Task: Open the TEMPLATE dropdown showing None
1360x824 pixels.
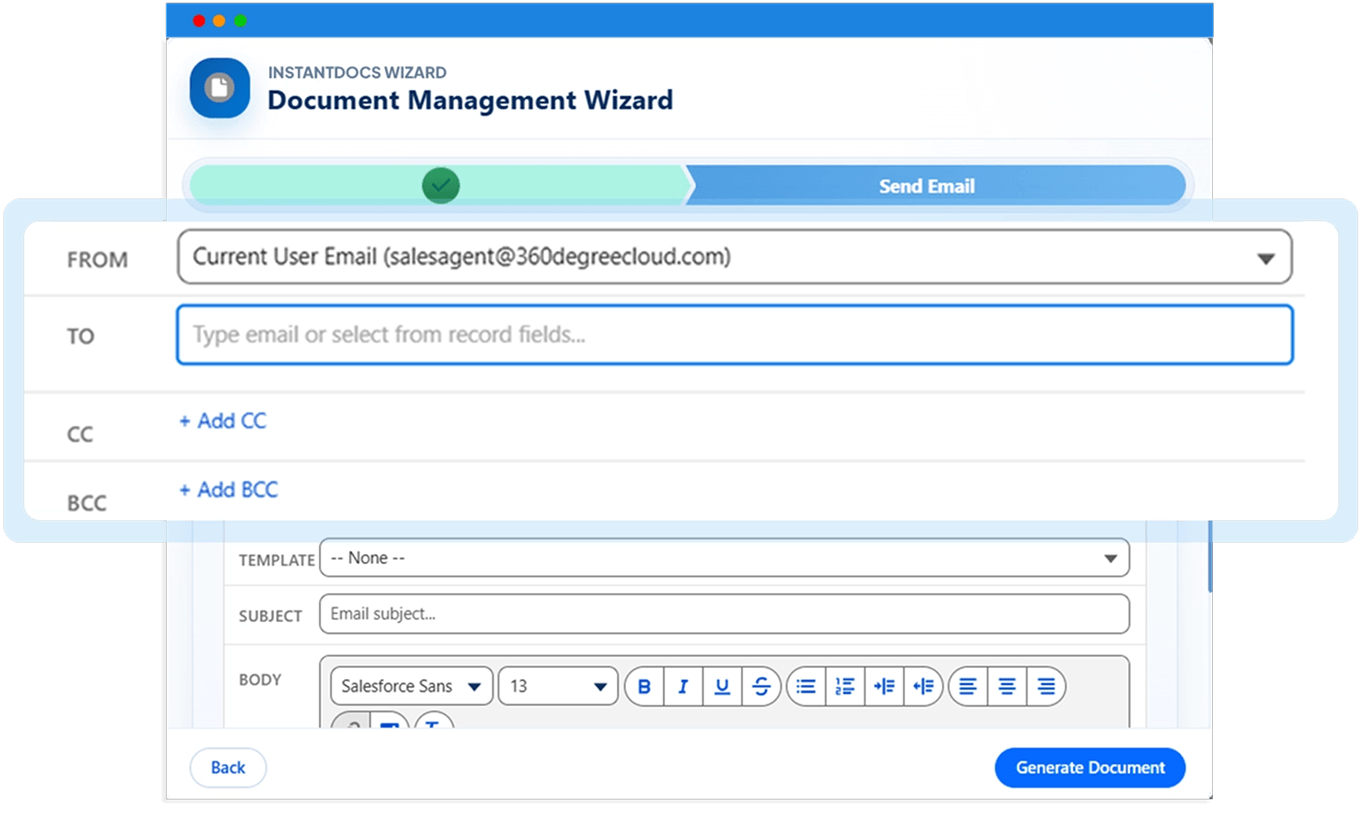Action: coord(724,558)
